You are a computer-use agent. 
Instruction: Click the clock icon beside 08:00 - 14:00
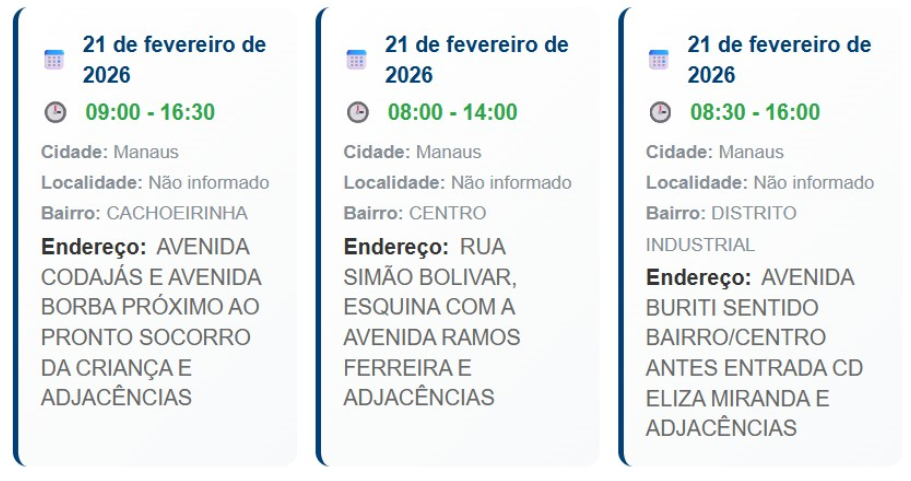[357, 112]
